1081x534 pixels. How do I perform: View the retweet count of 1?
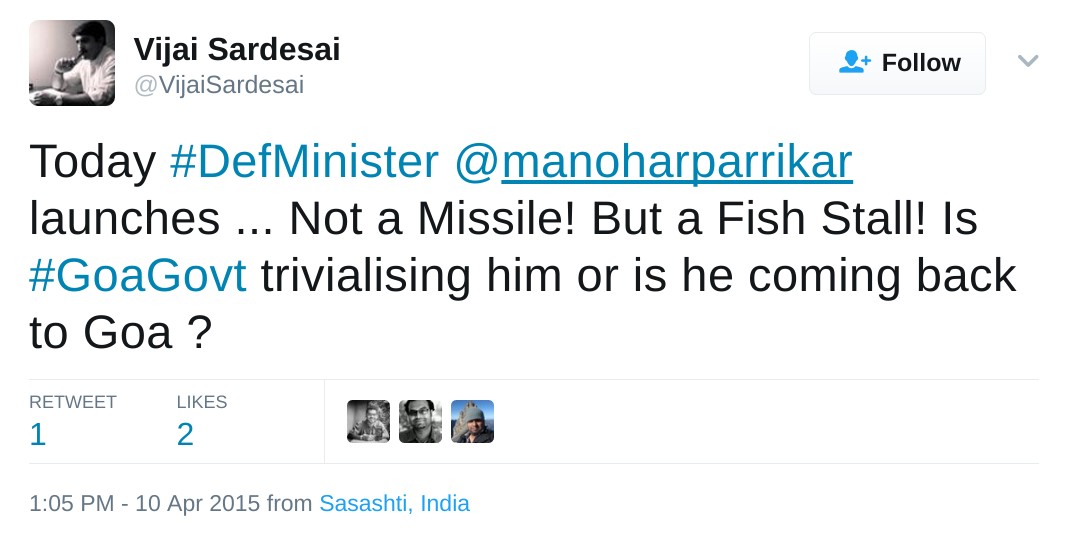(x=38, y=435)
